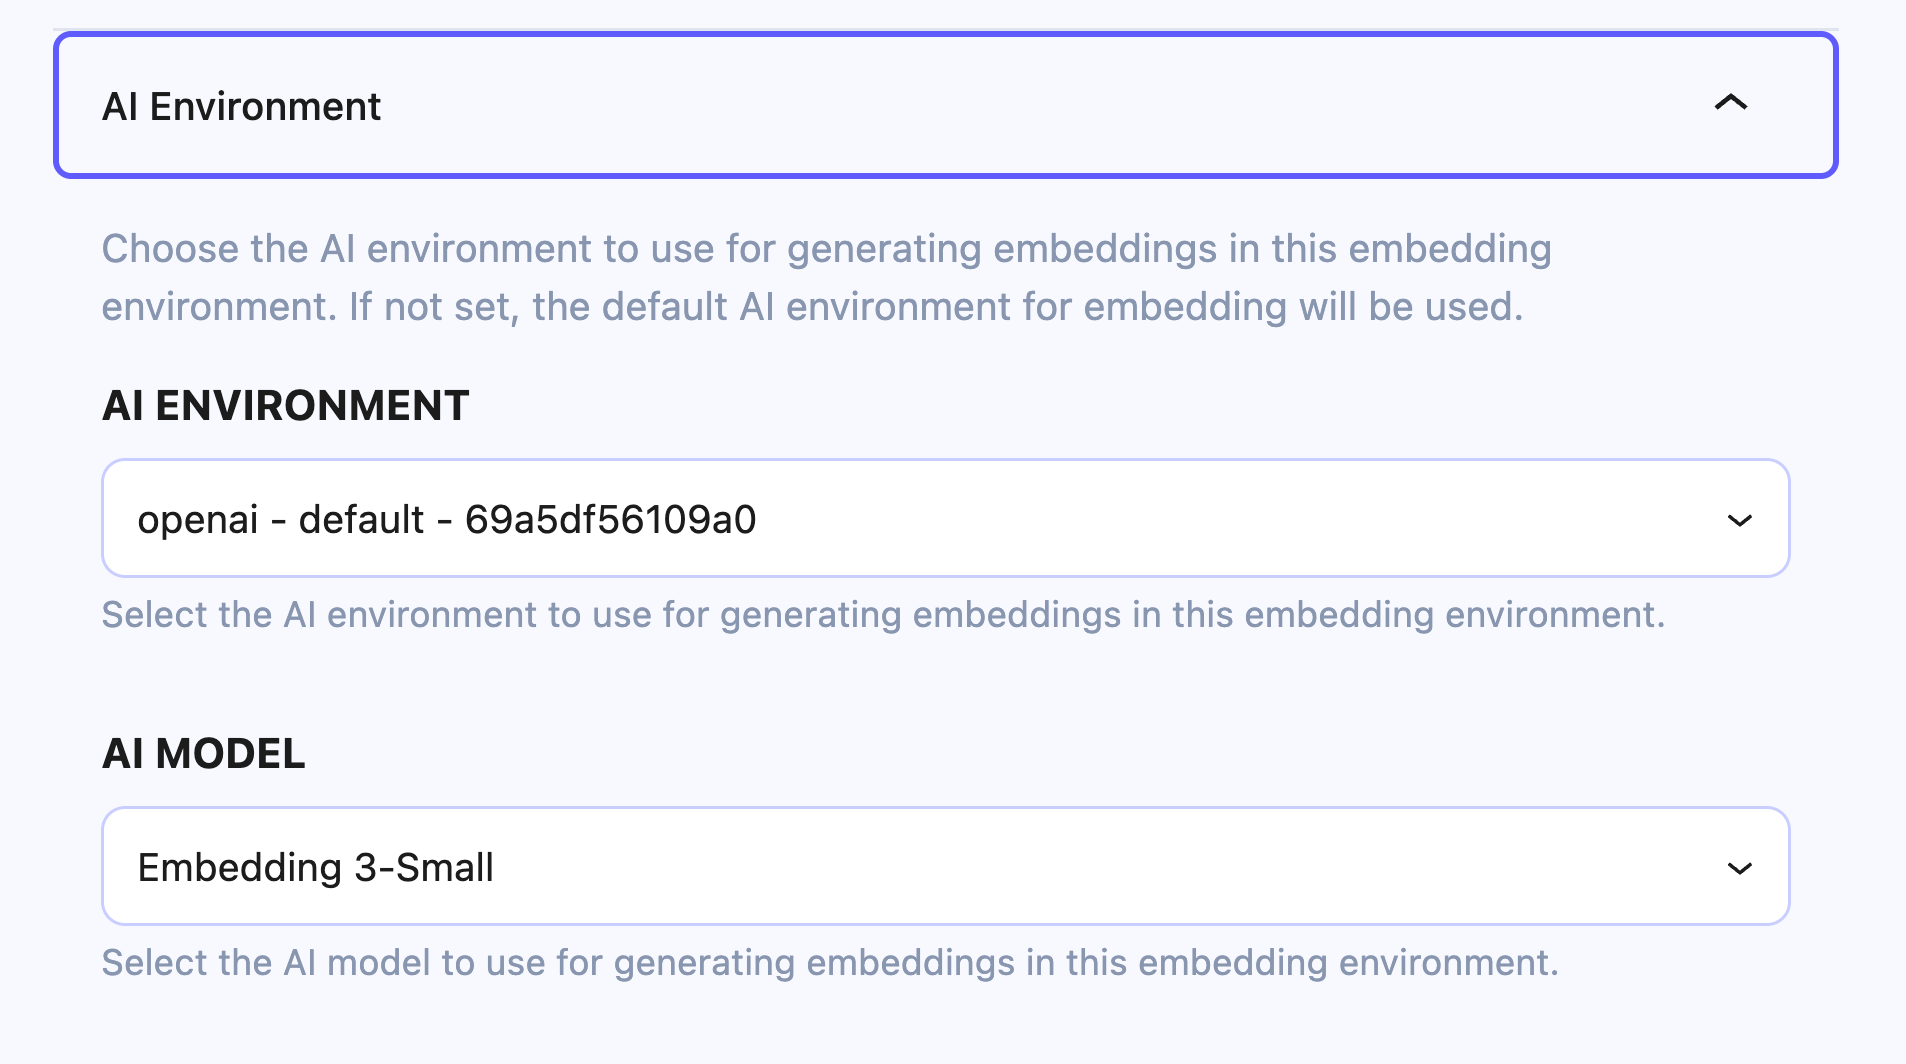Click empty middle of AI Model select box
Viewport: 1906px width, 1064px height.
coord(1100,866)
